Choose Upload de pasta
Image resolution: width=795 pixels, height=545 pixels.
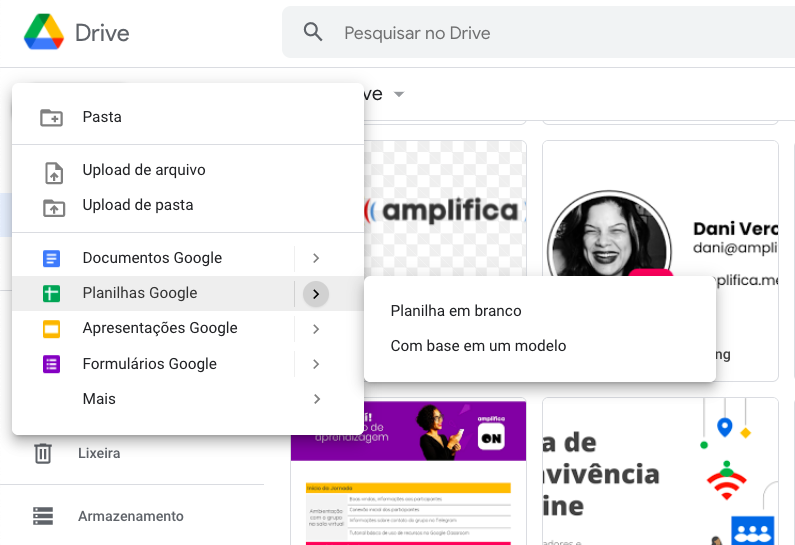point(188,205)
